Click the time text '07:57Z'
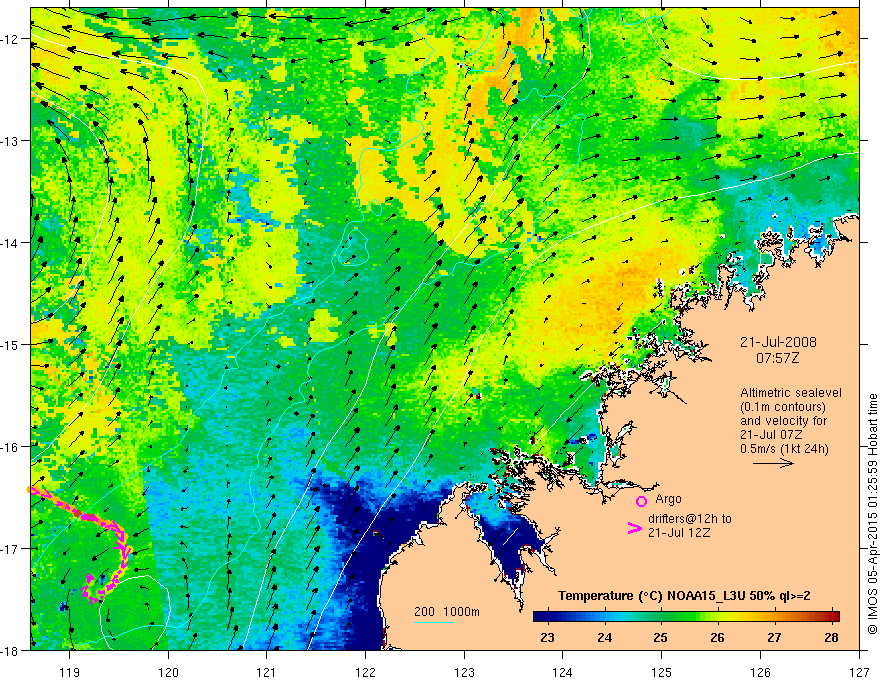 click(x=777, y=358)
